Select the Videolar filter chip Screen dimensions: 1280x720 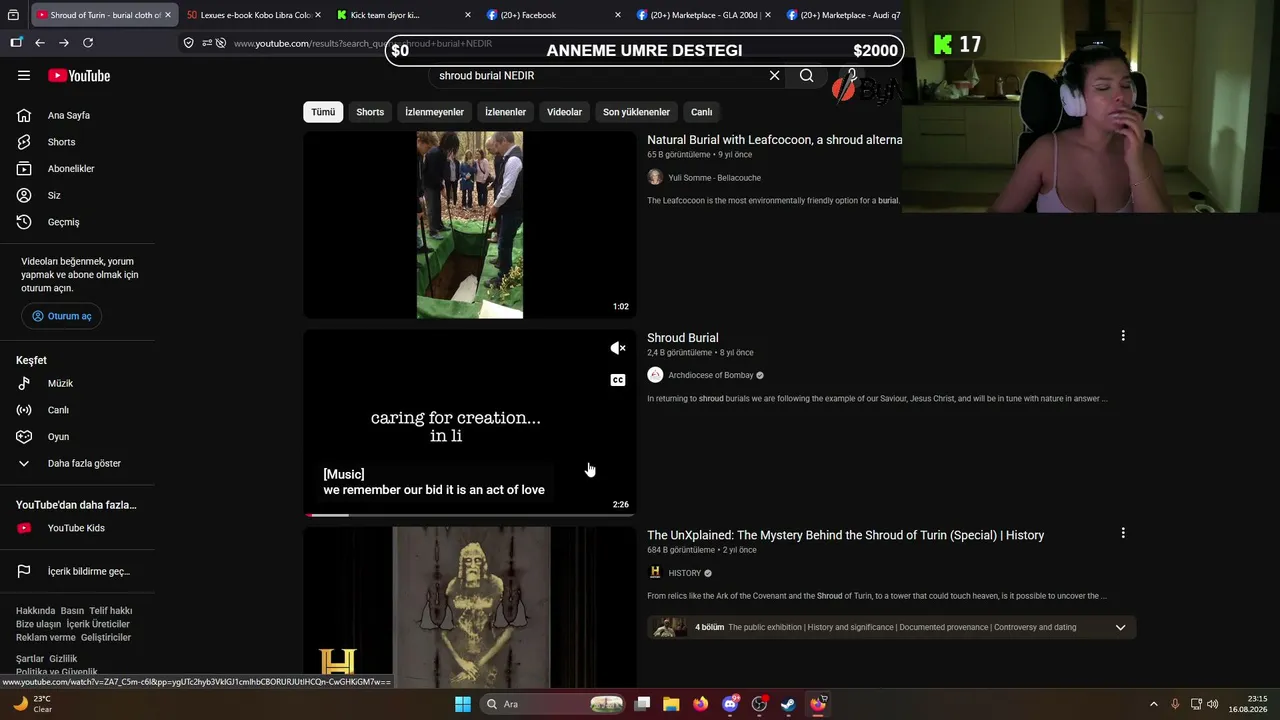[x=564, y=112]
